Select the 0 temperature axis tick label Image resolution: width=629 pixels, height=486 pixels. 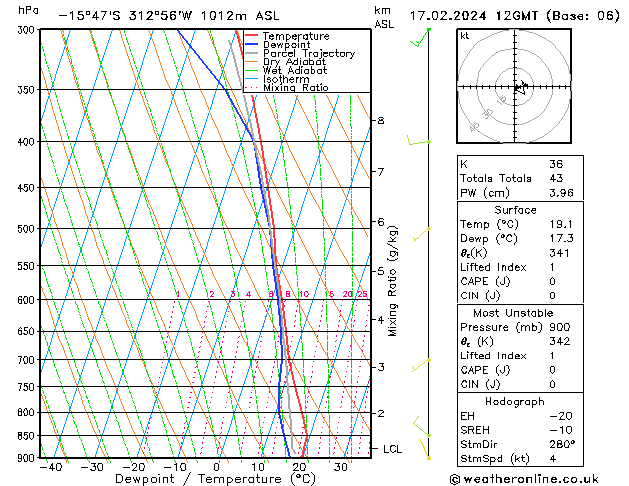217,467
